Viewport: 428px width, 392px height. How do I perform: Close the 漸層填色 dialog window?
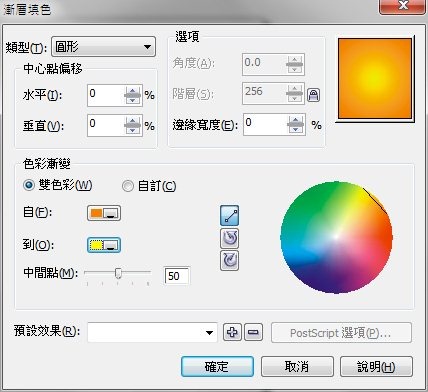[x=403, y=5]
